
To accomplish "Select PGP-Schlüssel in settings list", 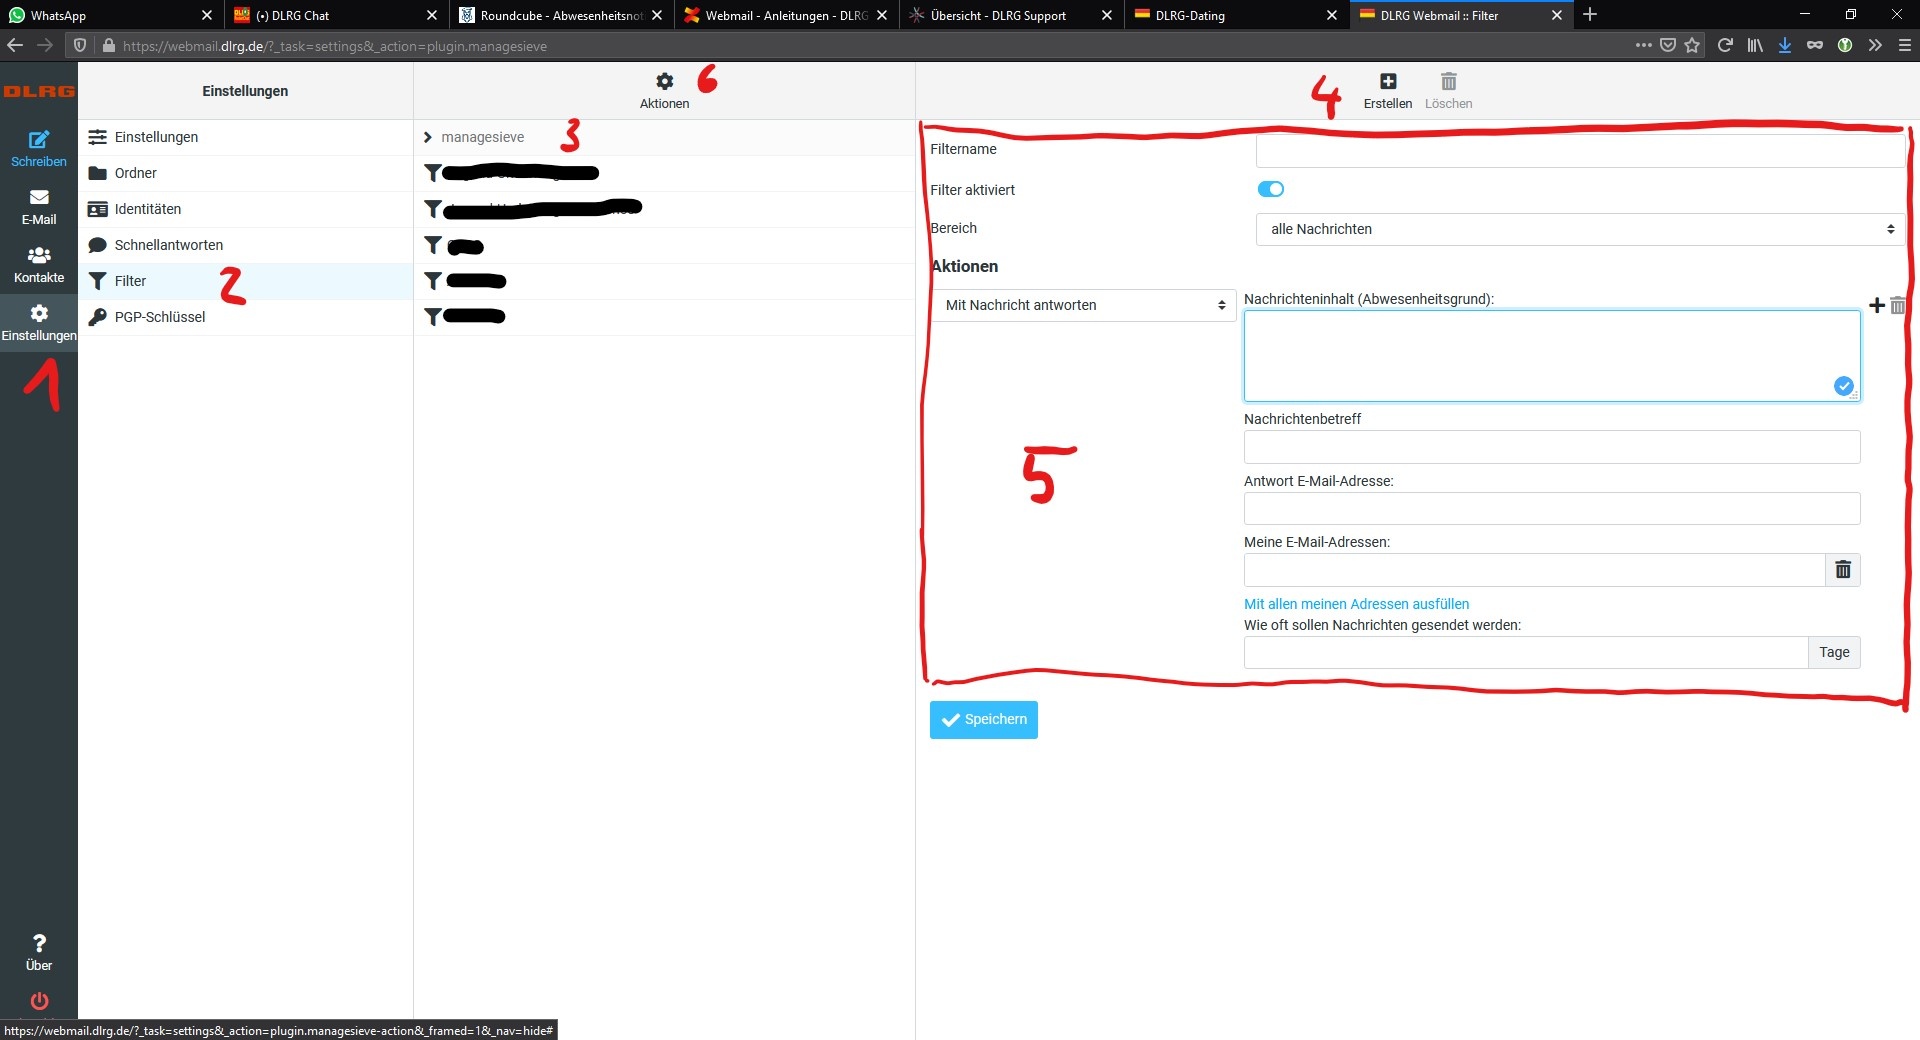I will (159, 317).
